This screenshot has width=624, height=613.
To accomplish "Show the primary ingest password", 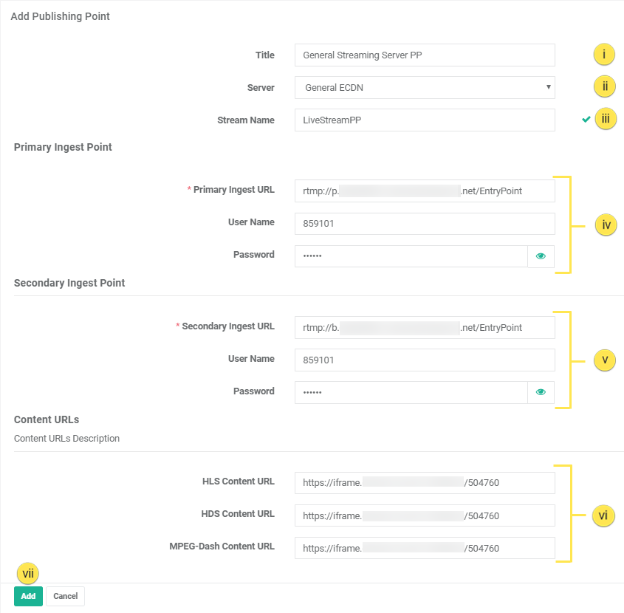I will click(541, 256).
